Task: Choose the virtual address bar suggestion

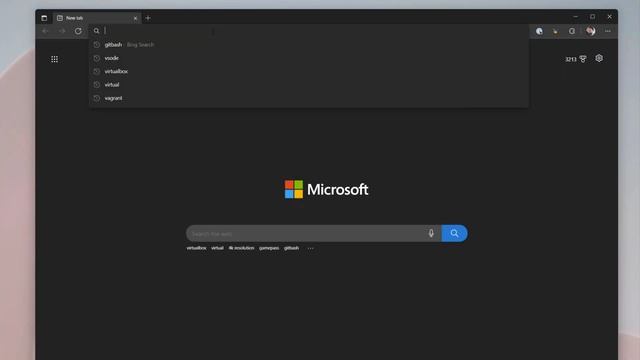Action: point(309,84)
